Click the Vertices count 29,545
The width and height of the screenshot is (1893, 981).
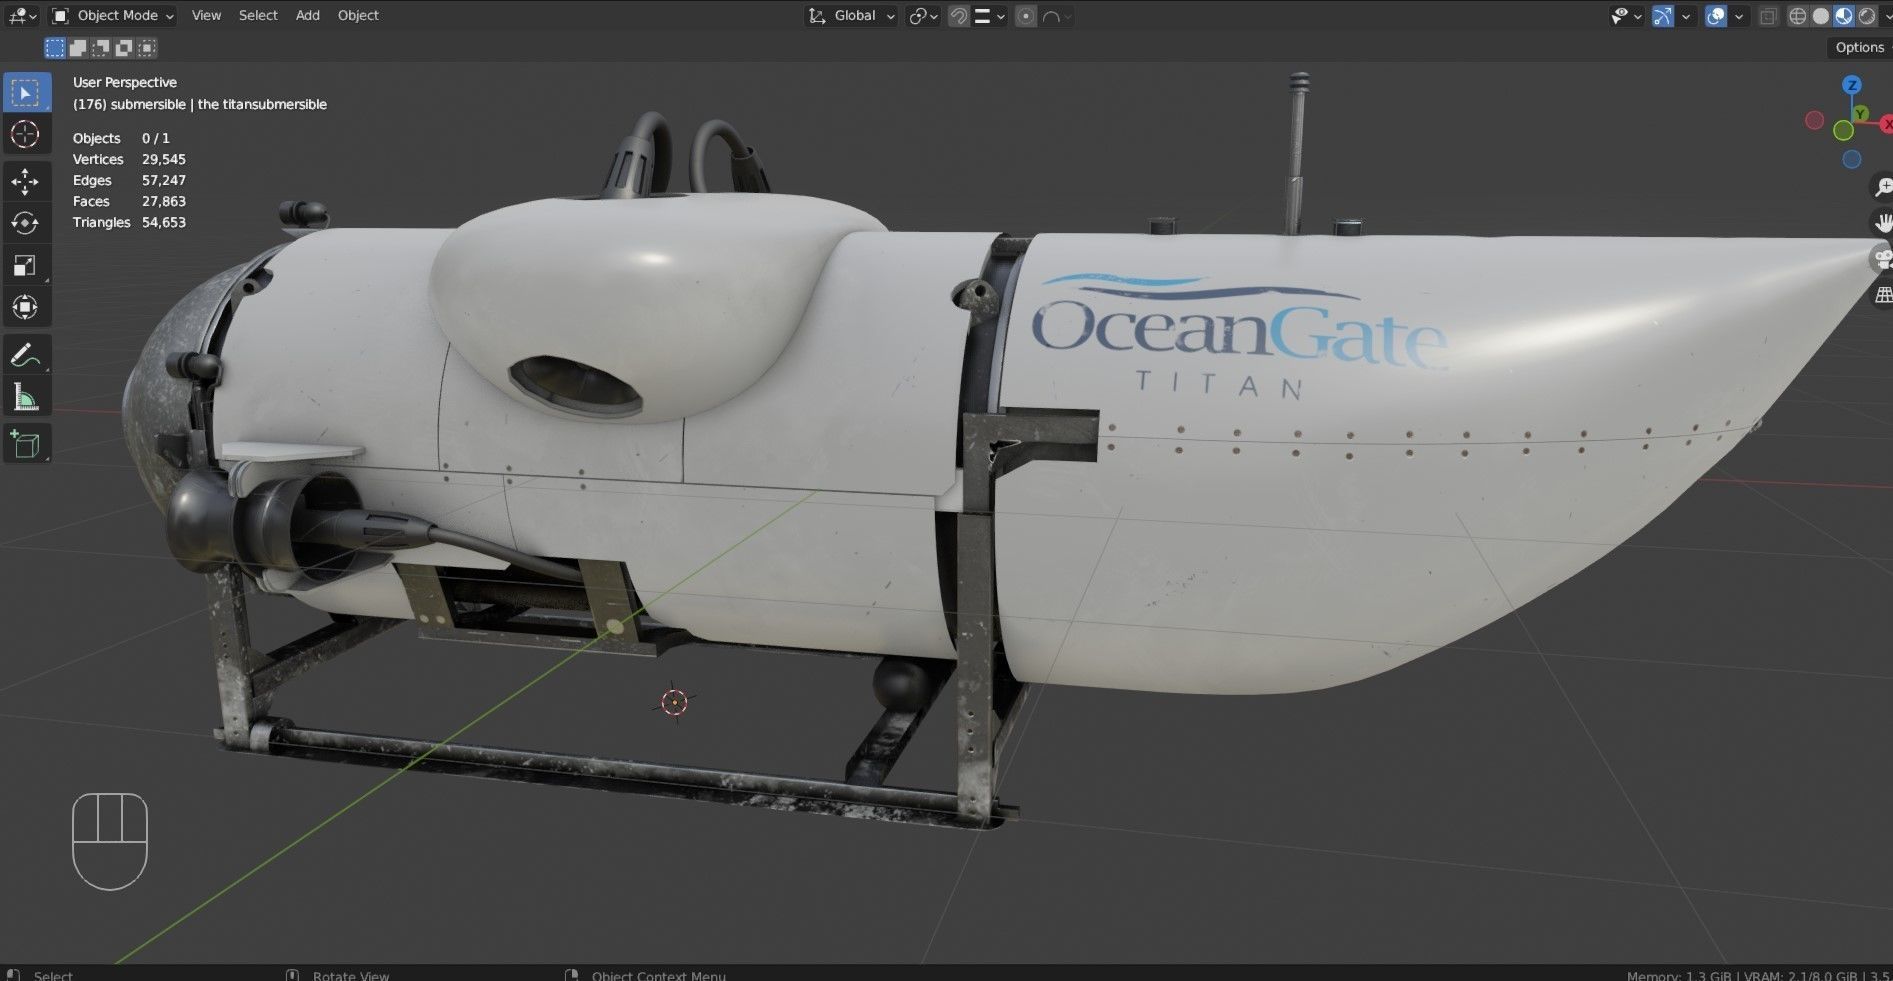(x=163, y=159)
